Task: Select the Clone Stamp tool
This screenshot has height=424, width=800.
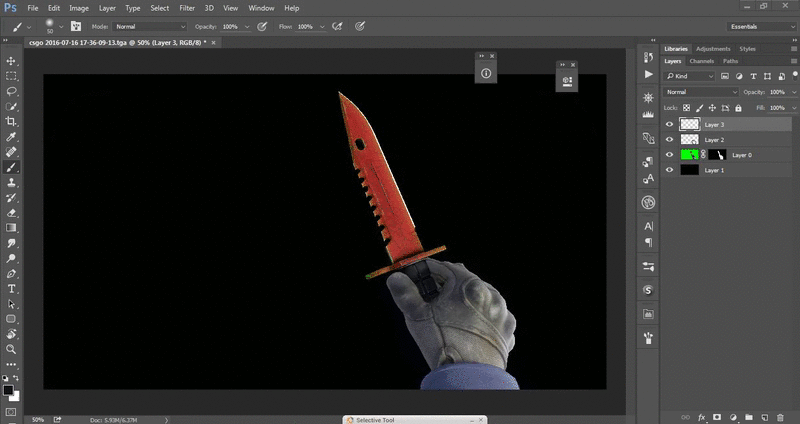Action: tap(11, 182)
